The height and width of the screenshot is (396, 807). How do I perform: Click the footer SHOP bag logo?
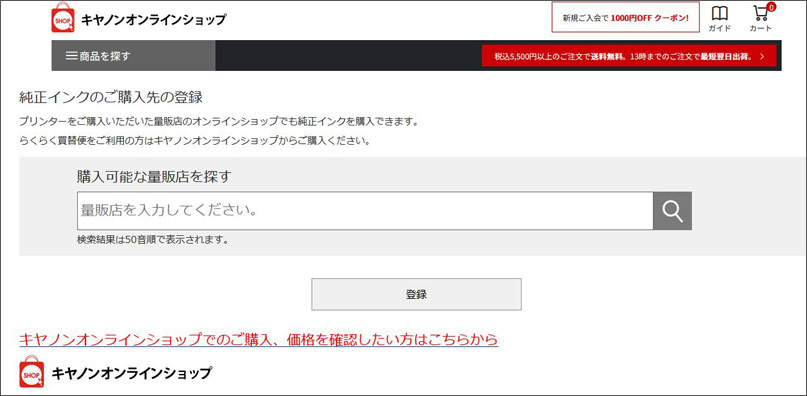pos(31,371)
